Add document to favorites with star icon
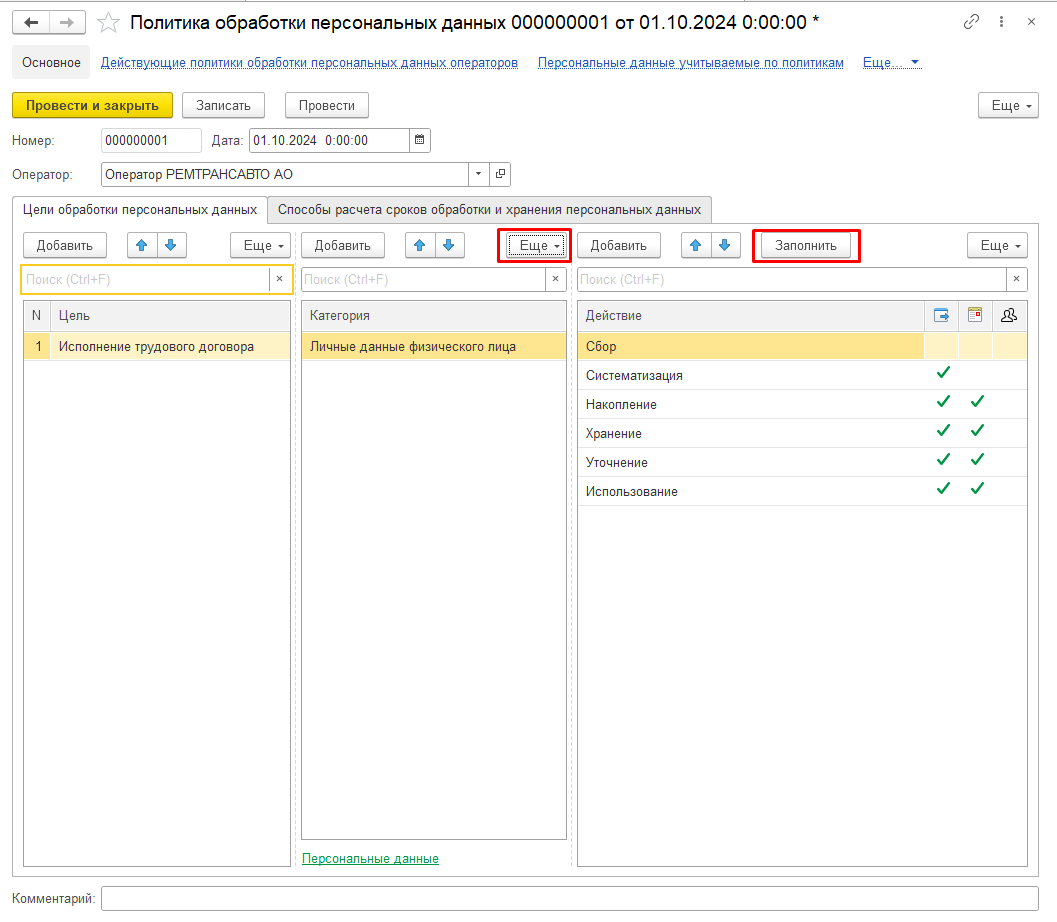 [109, 22]
